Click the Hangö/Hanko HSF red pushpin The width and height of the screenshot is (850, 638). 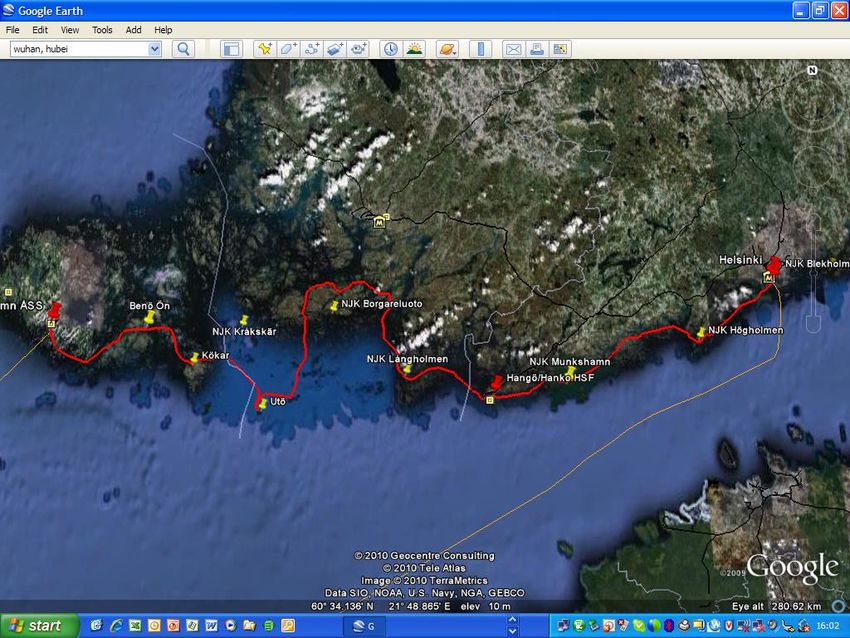coord(496,383)
